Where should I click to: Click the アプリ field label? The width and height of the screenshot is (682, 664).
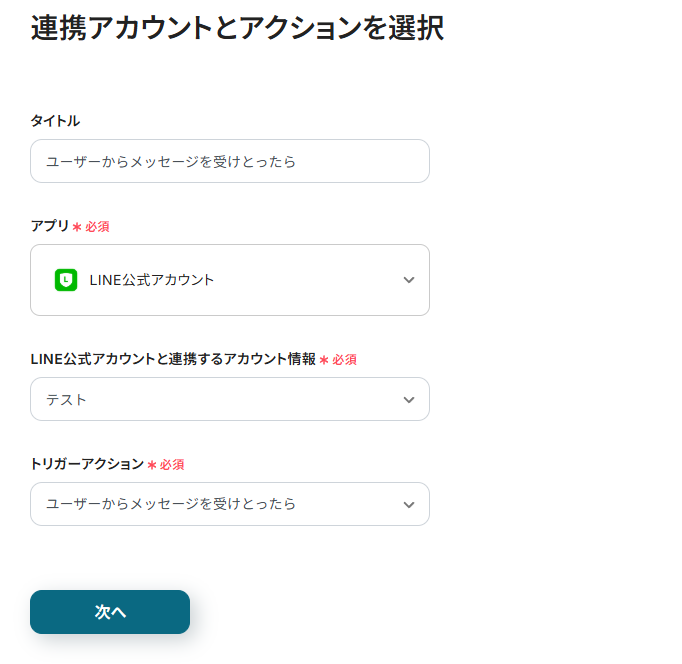coord(50,226)
